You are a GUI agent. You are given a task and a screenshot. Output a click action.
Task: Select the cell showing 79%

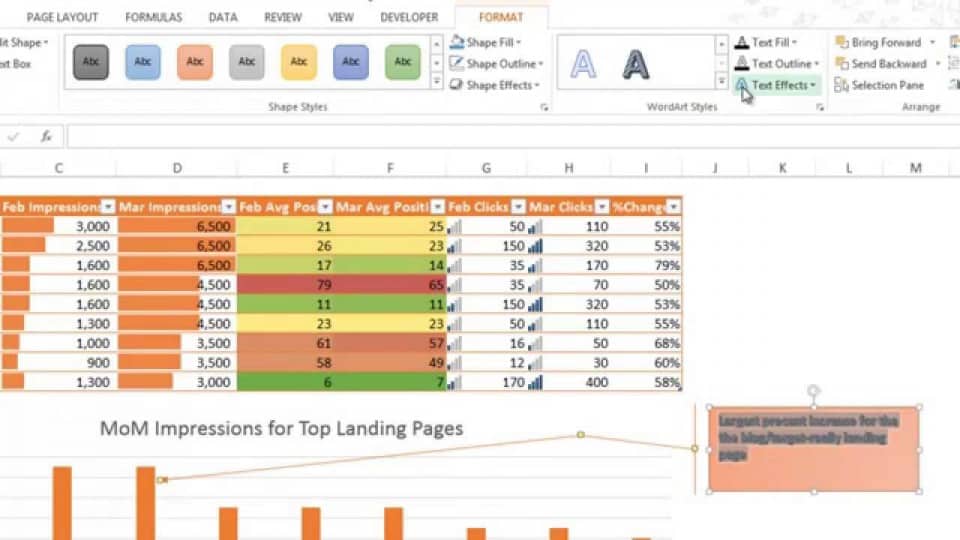pos(646,265)
